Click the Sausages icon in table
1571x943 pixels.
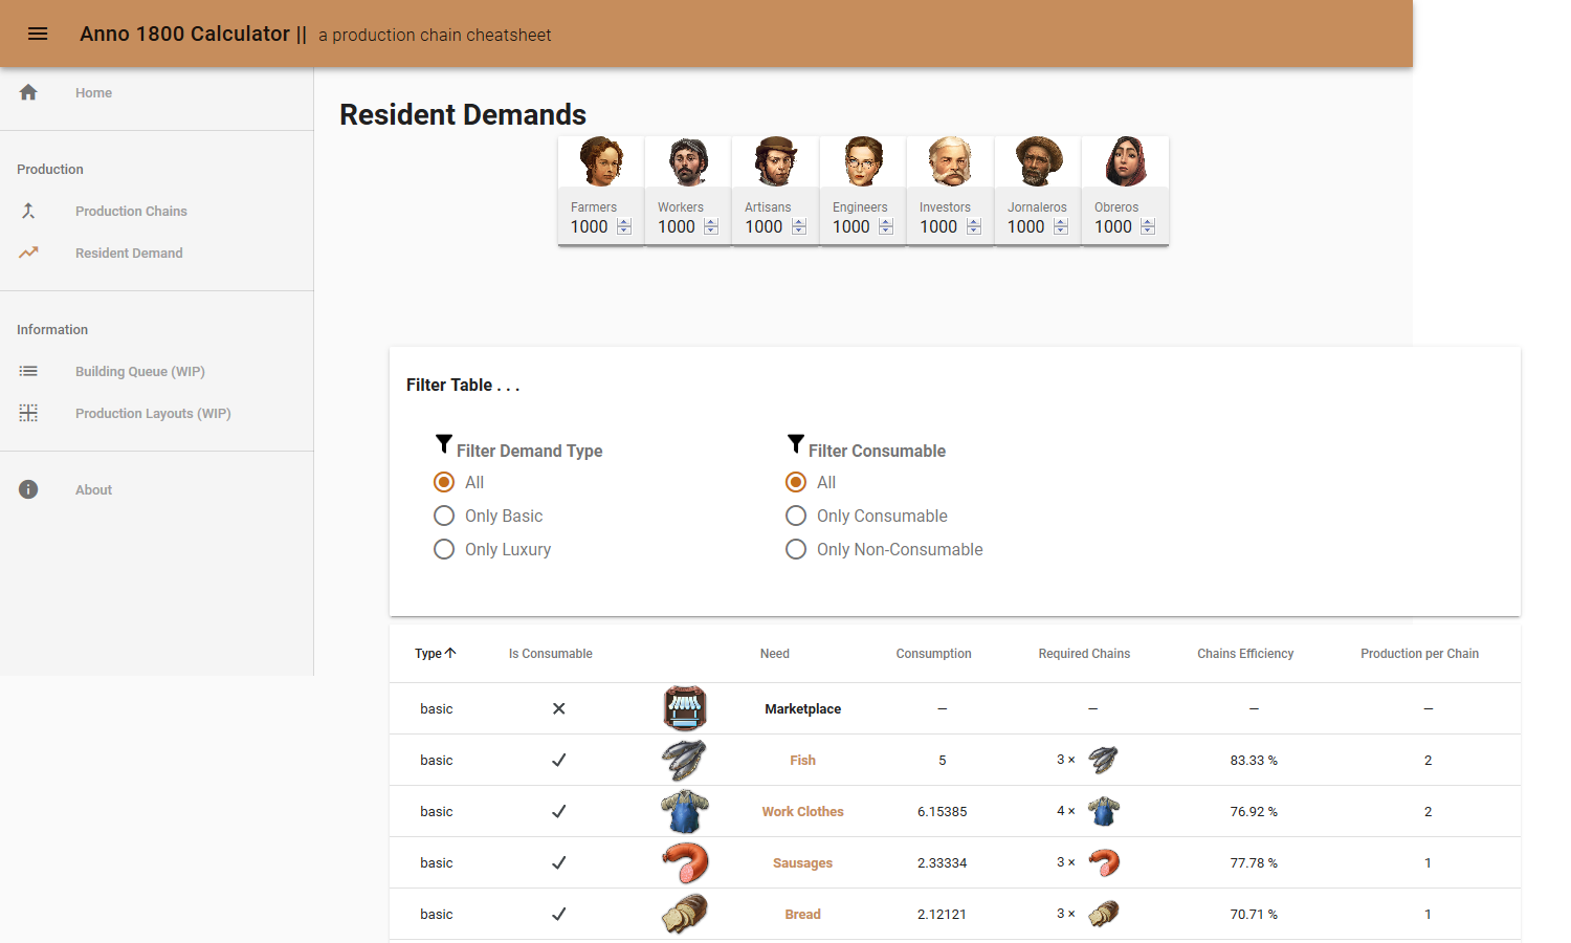coord(684,862)
